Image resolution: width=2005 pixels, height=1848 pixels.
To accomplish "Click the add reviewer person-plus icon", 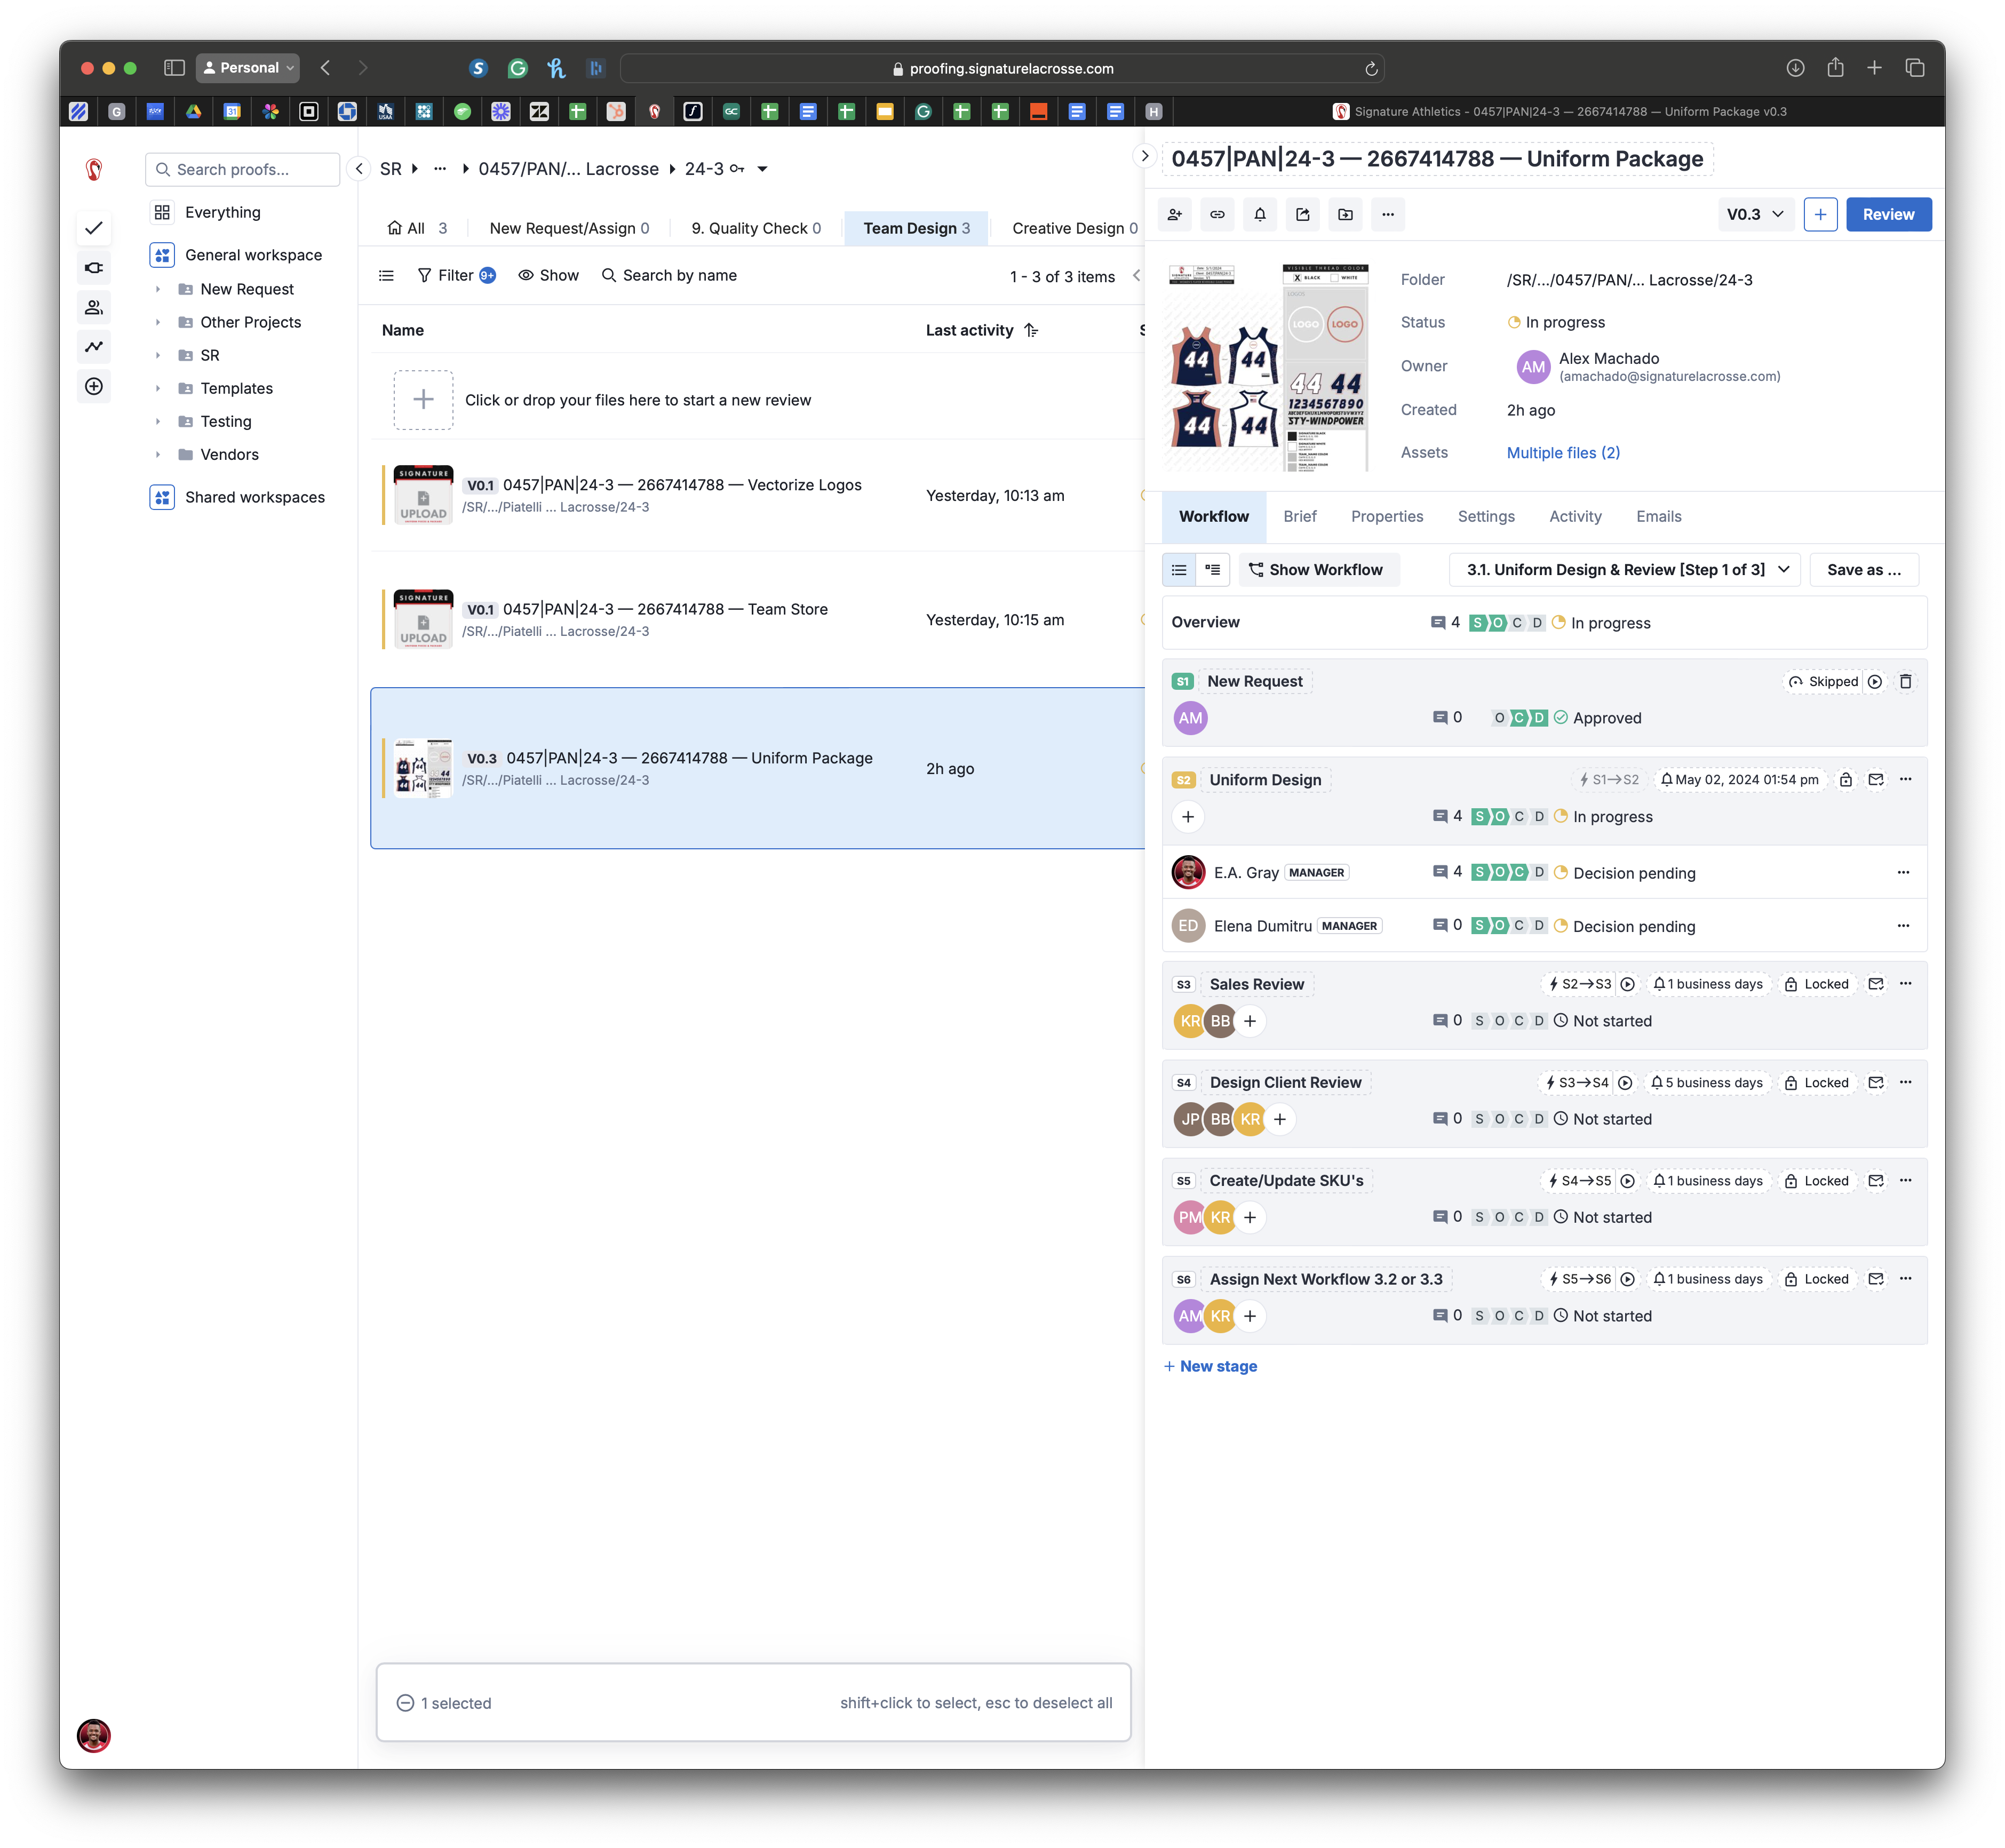I will (1174, 214).
